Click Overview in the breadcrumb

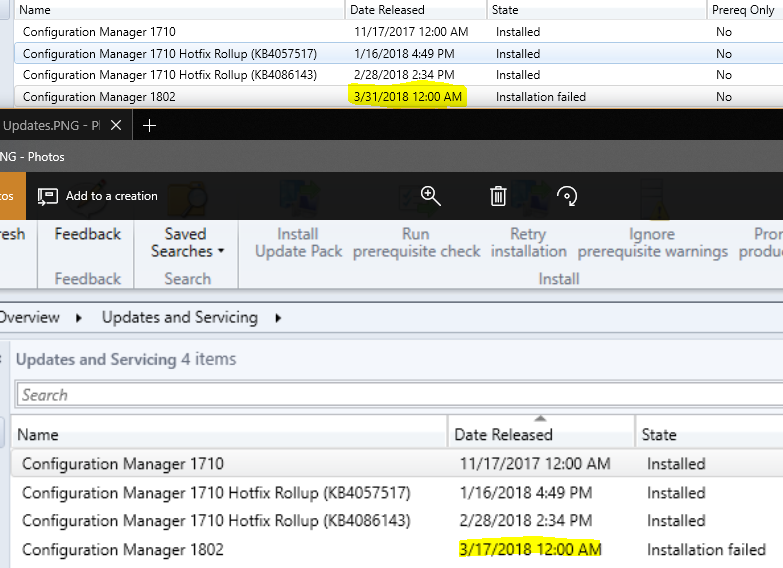29,317
